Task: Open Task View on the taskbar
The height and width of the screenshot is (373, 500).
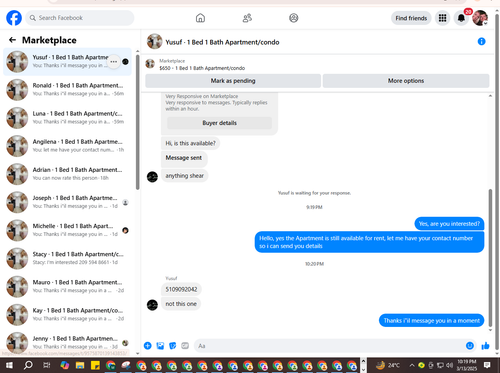Action: 47,365
